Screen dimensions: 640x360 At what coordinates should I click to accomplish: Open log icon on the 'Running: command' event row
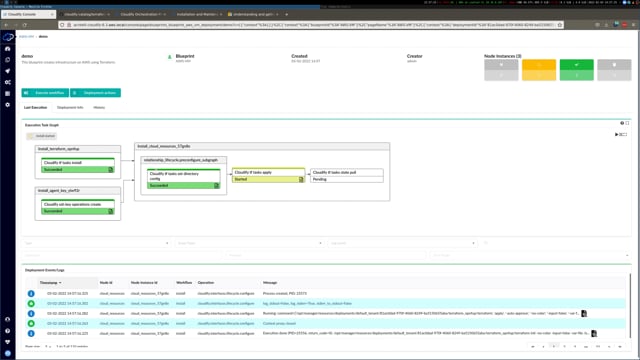coord(584,313)
